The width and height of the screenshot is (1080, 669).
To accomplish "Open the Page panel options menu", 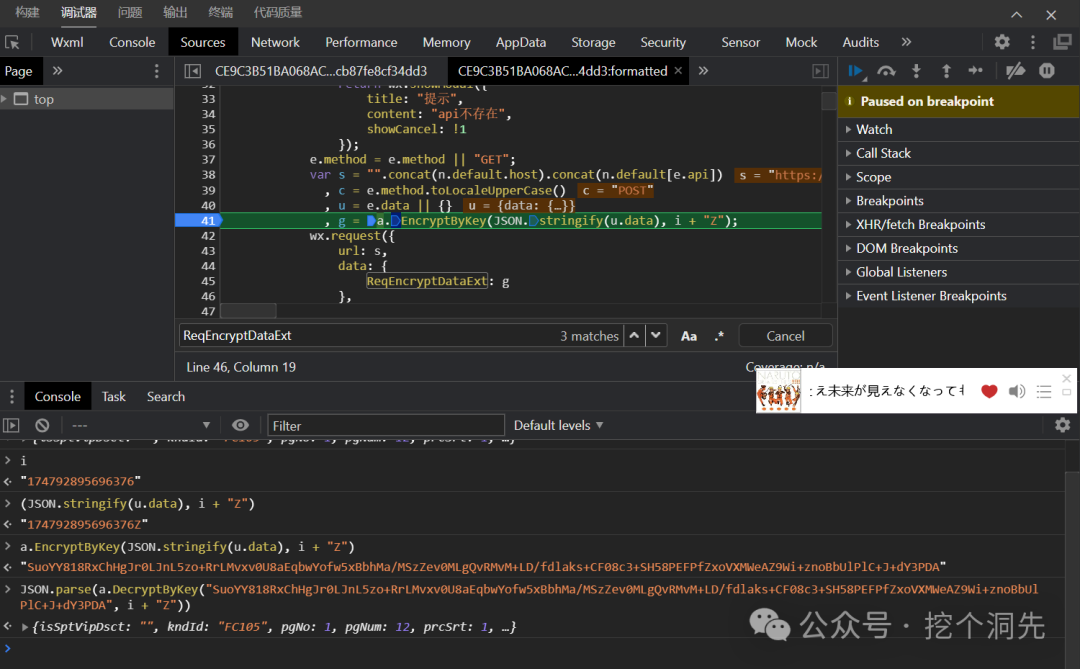I will coord(156,71).
